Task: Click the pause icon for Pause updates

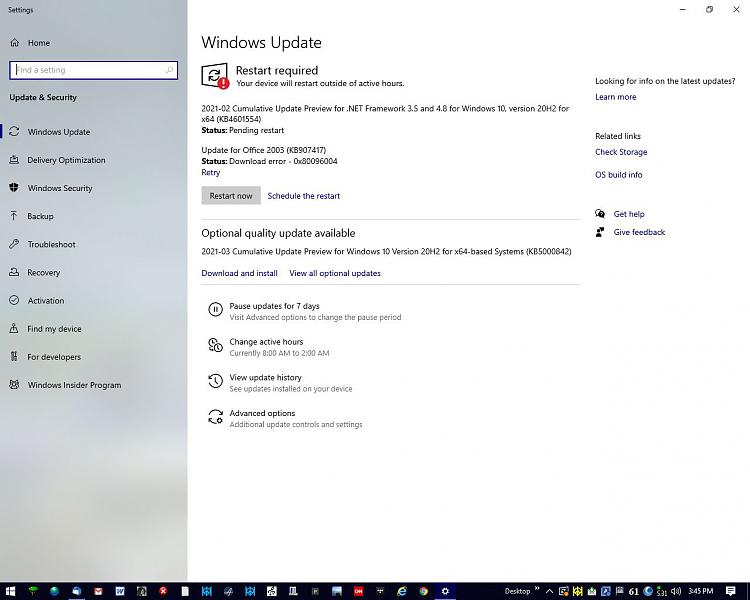Action: pos(215,310)
